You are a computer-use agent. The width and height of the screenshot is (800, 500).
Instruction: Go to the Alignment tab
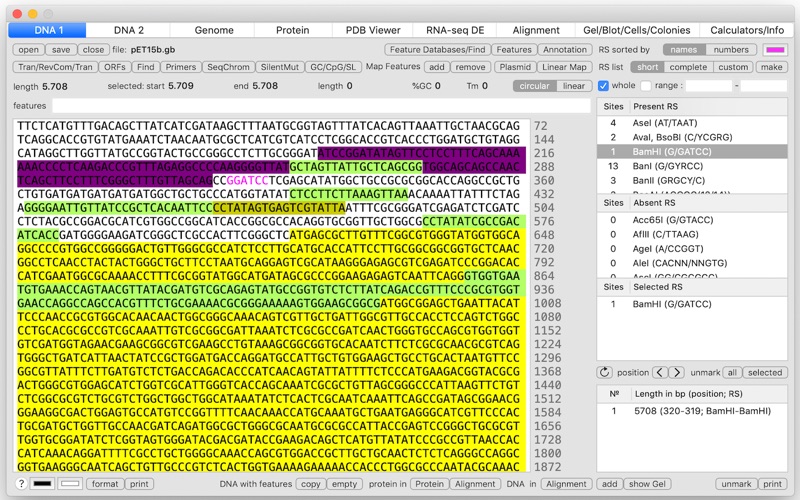click(x=536, y=30)
